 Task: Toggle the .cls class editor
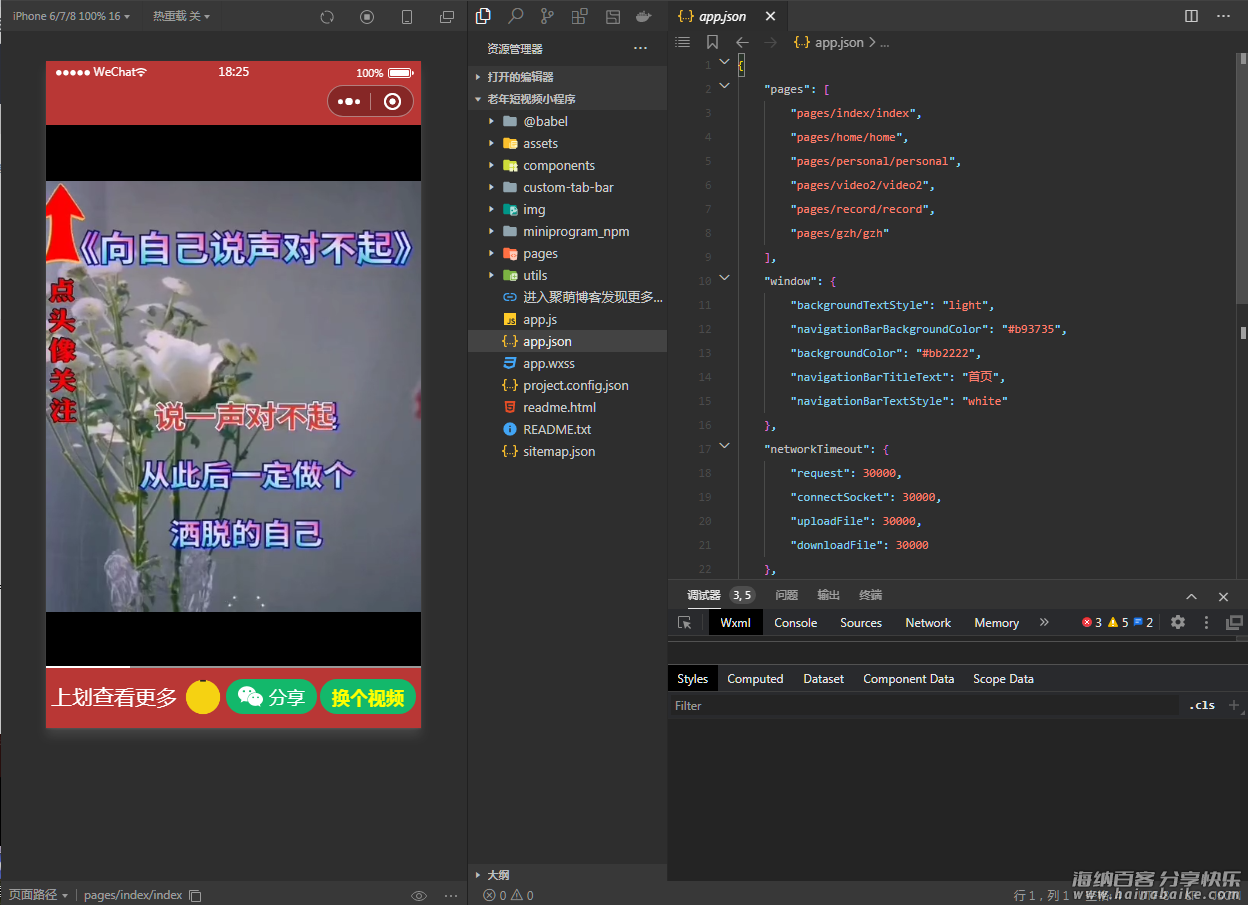click(1202, 705)
